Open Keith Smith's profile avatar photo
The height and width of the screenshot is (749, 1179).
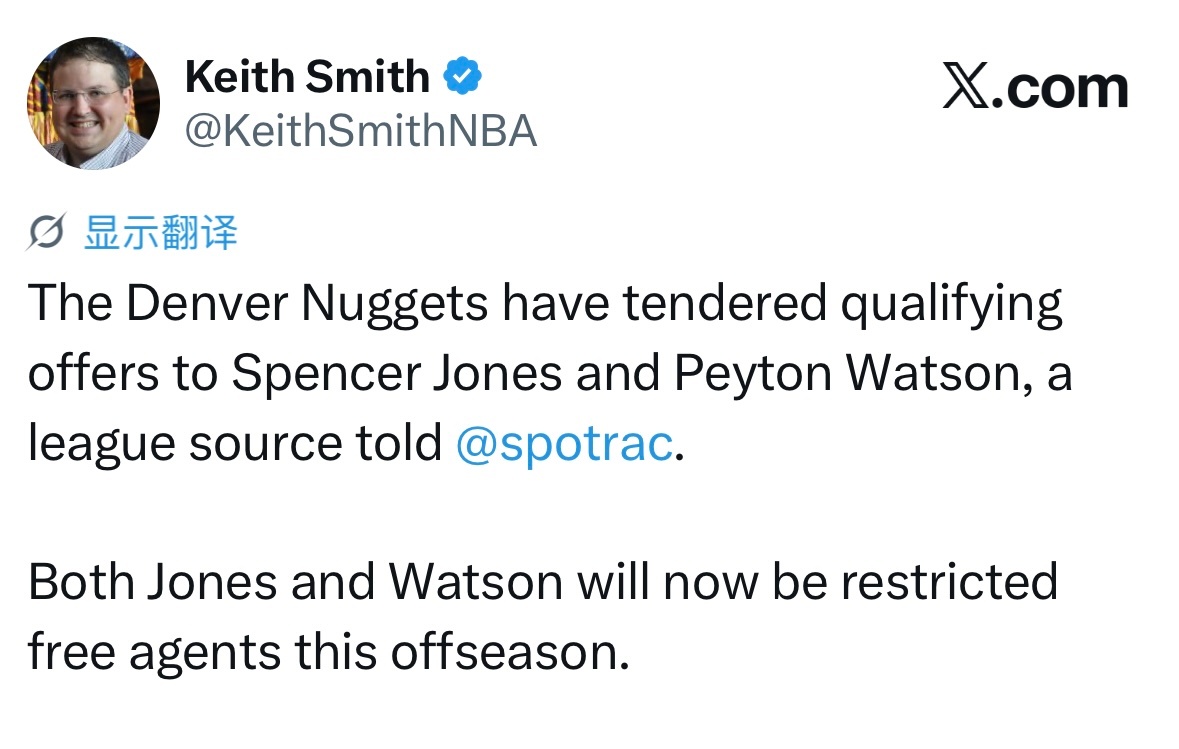[x=93, y=103]
